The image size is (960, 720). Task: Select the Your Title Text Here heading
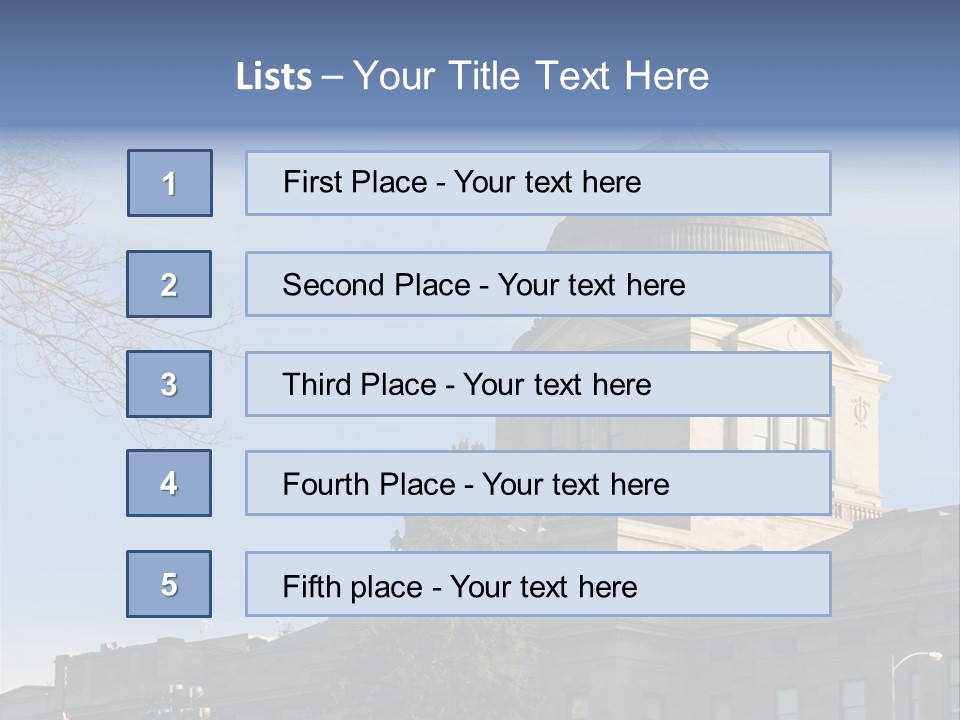(531, 77)
